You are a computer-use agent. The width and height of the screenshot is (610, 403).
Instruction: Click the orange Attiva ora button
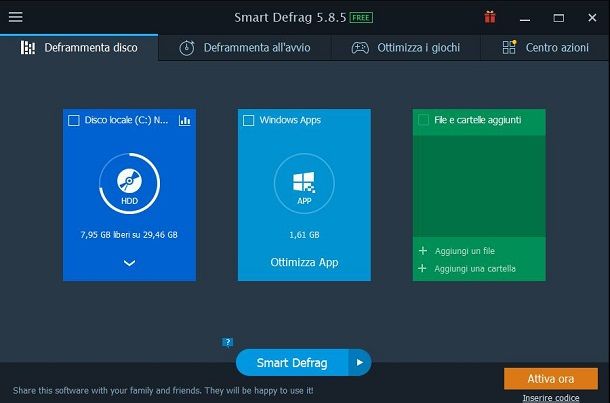(x=550, y=378)
